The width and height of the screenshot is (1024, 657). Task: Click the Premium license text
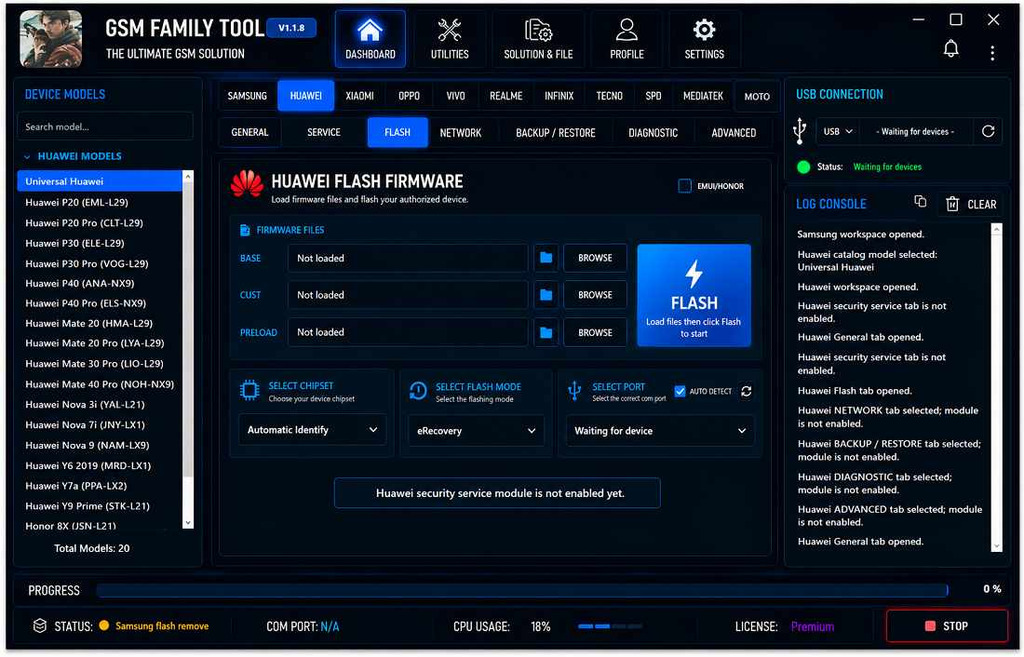[x=812, y=626]
